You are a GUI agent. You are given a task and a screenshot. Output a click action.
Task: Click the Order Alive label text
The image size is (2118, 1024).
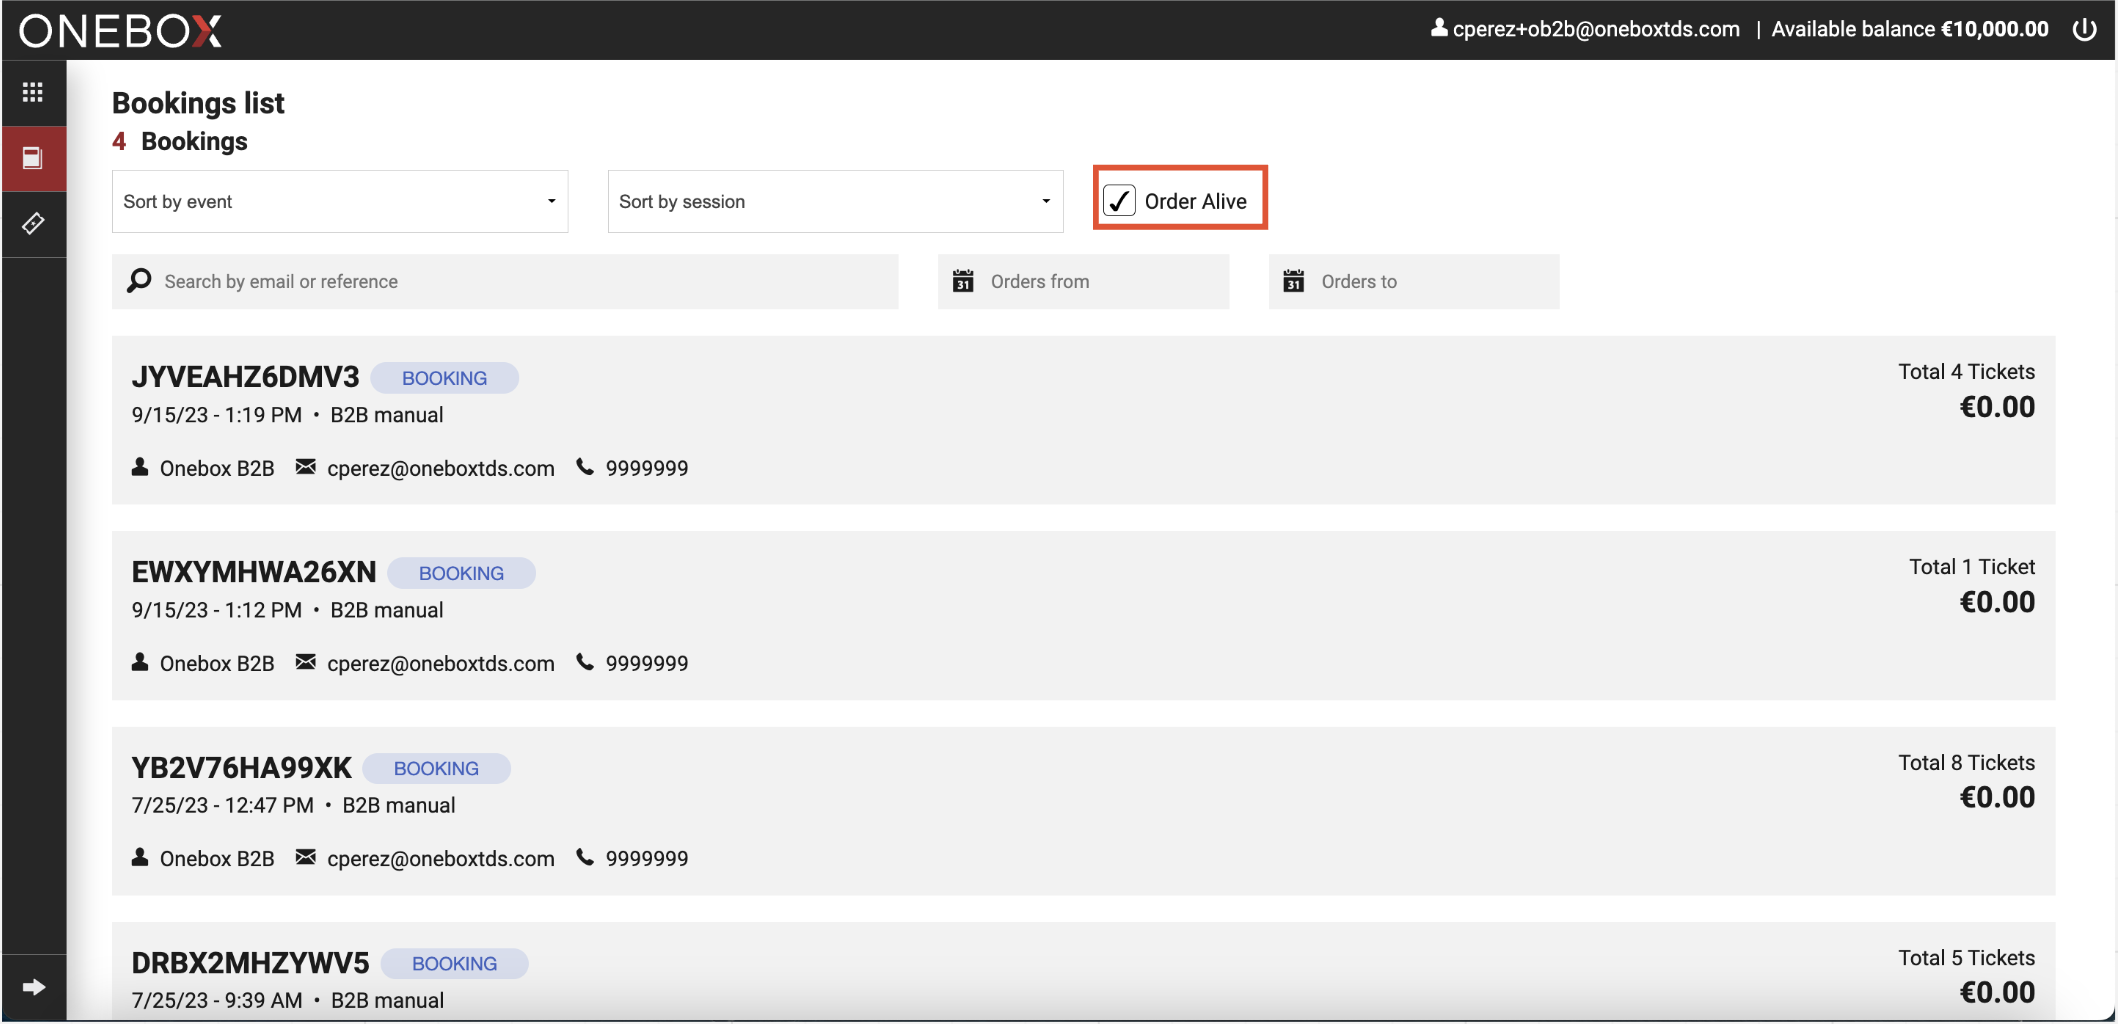click(x=1196, y=201)
